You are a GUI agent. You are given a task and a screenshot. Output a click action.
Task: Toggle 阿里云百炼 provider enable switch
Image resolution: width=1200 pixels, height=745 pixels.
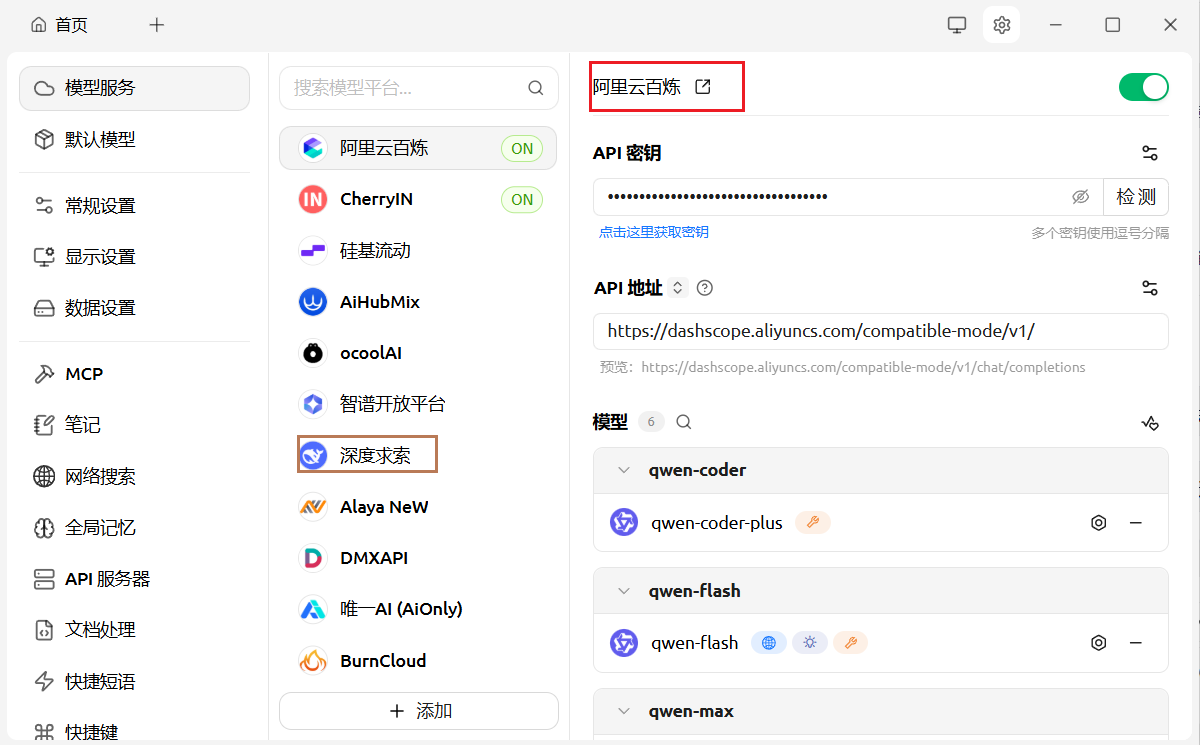(1143, 87)
